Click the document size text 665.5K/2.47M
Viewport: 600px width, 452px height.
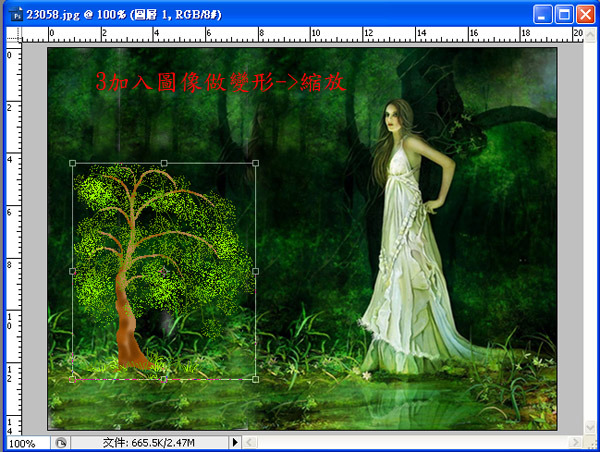pos(163,443)
